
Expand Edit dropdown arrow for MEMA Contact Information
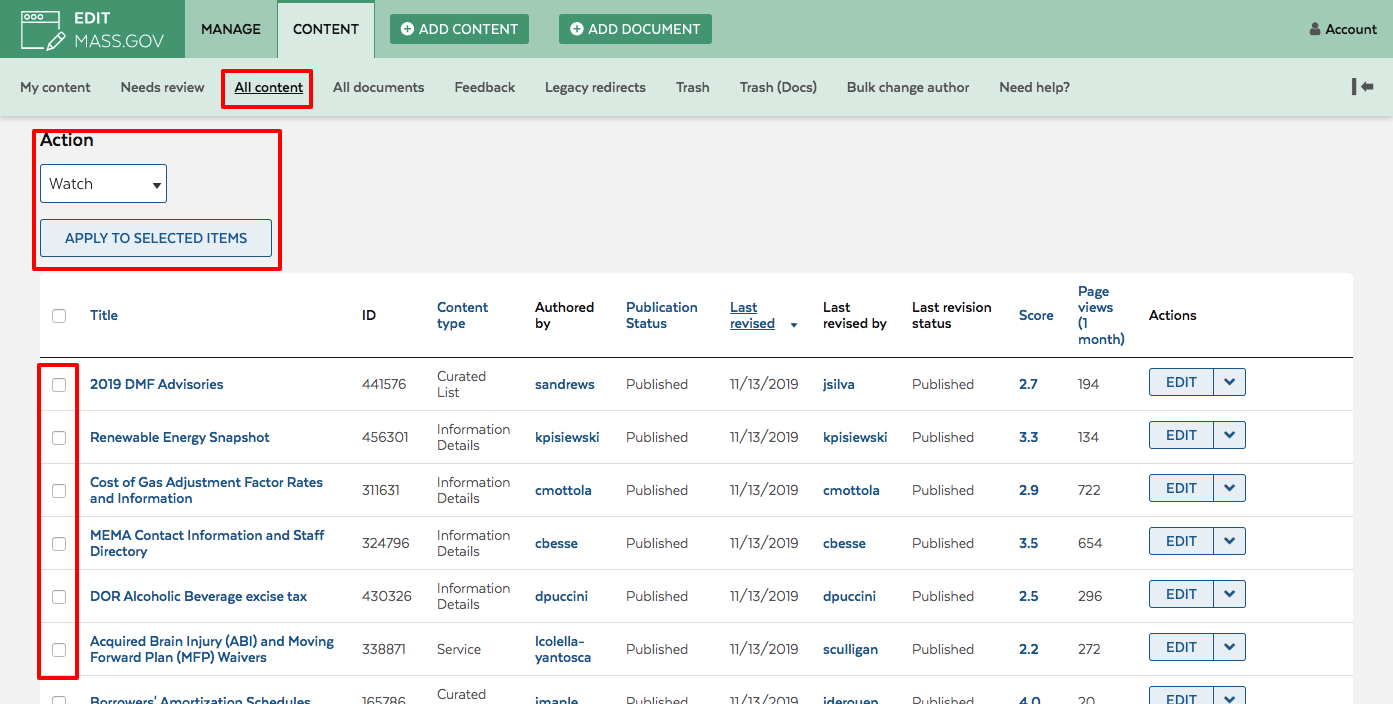[x=1229, y=541]
